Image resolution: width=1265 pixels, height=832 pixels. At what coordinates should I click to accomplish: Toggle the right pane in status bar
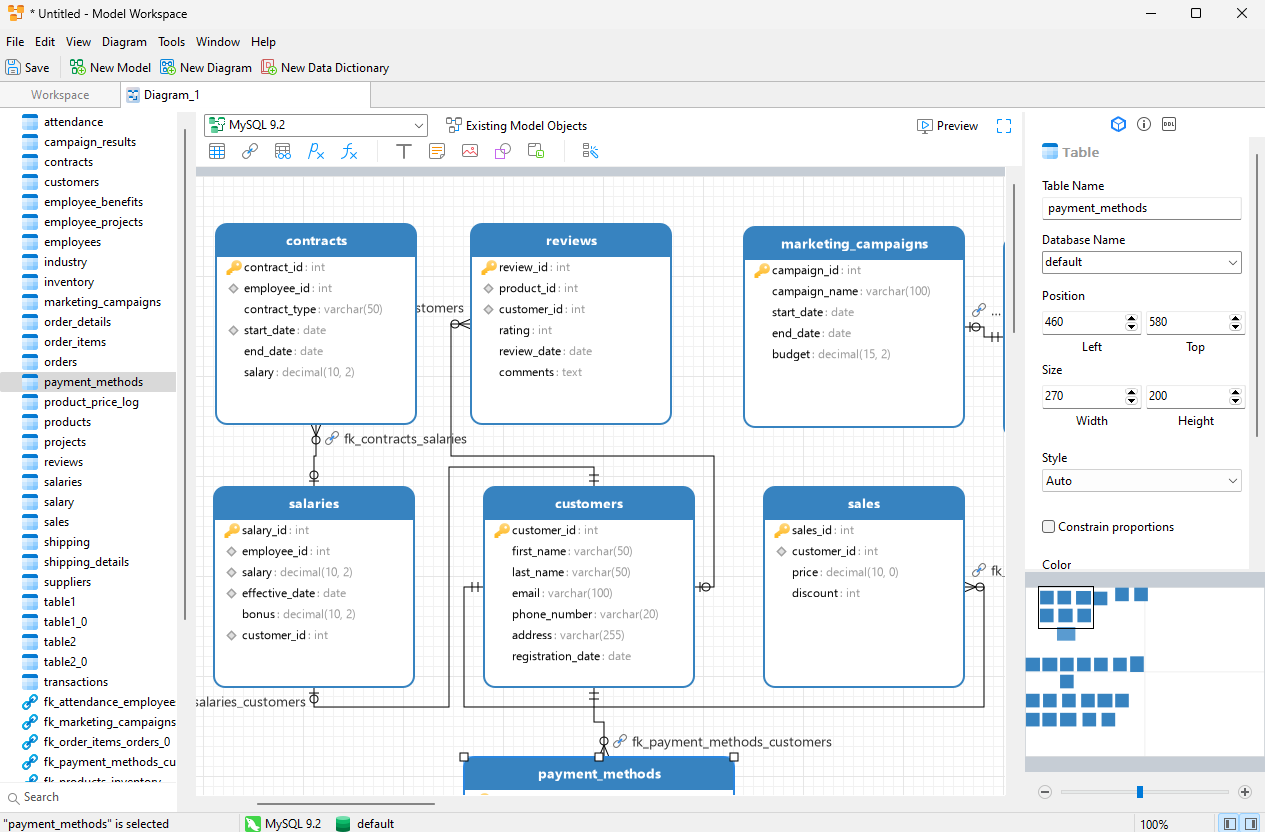1251,823
